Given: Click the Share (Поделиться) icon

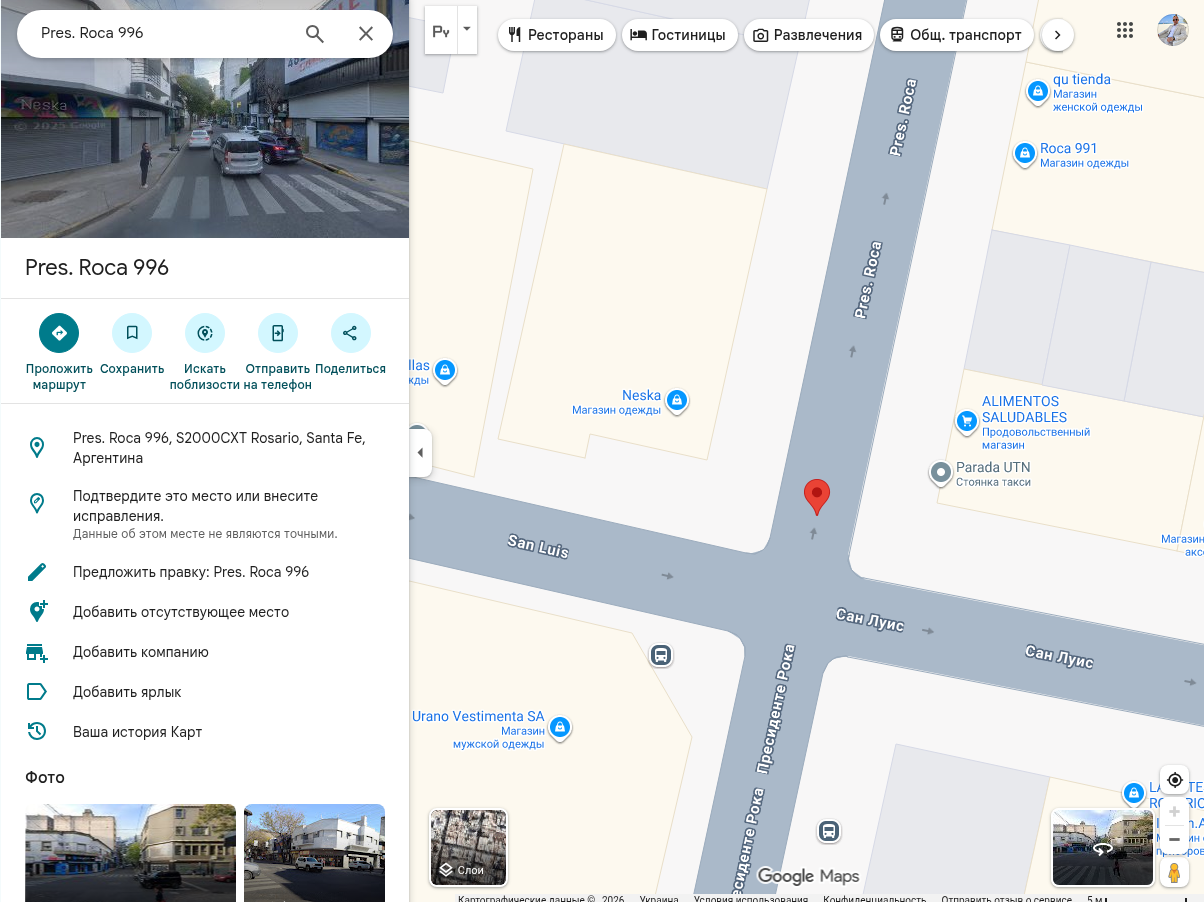Looking at the screenshot, I should coord(350,333).
